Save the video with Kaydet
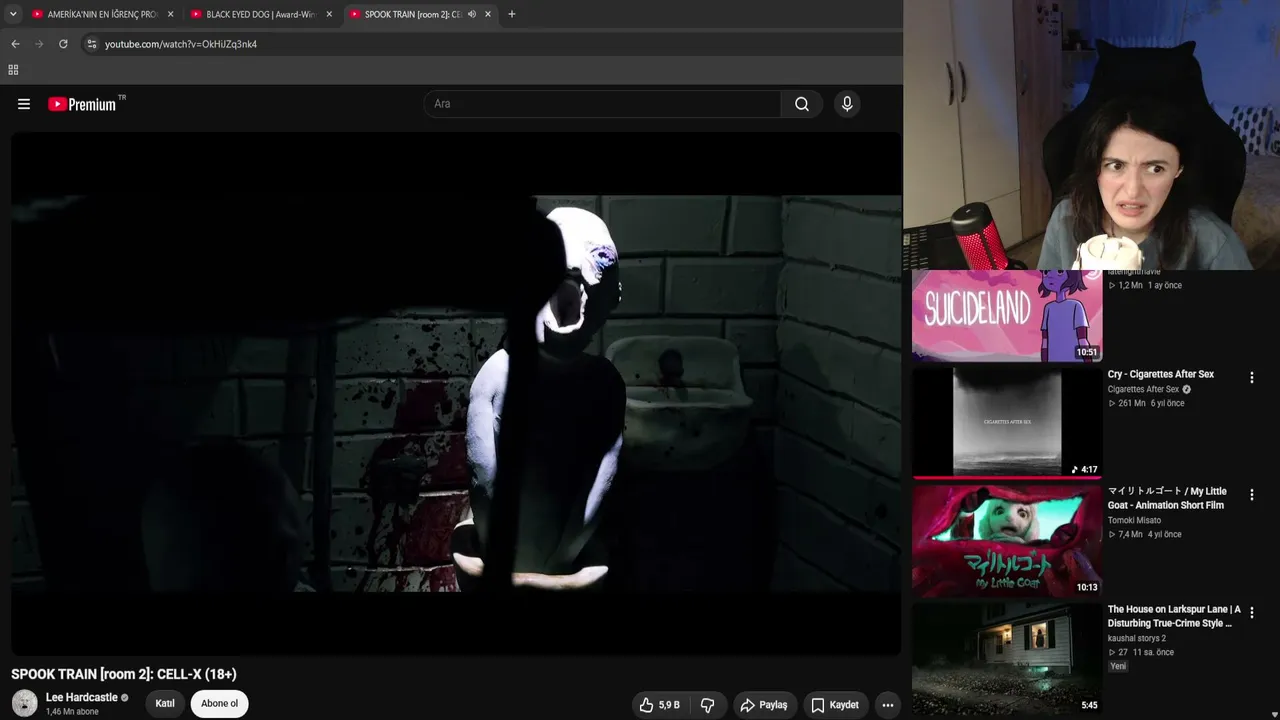 [835, 705]
